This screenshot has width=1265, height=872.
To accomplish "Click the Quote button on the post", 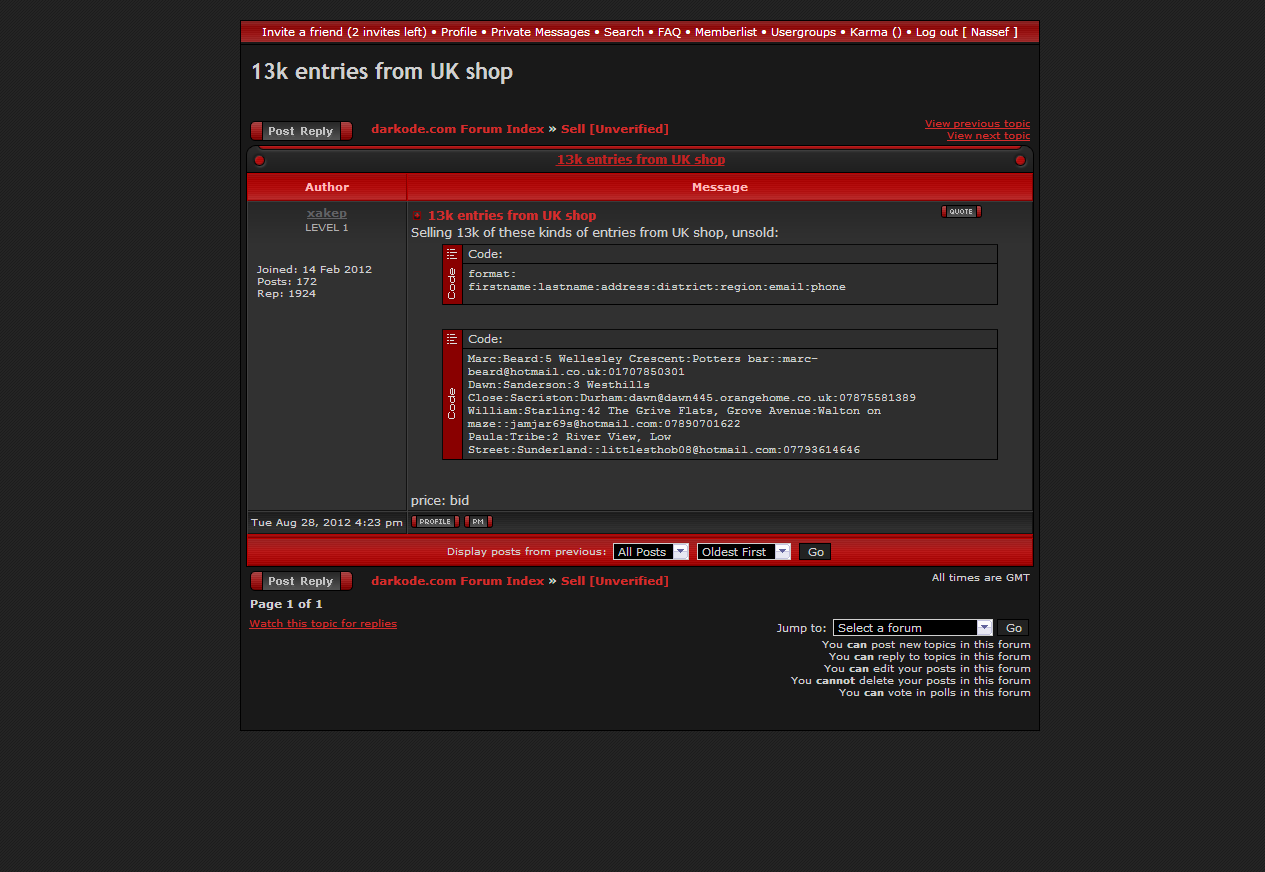I will tap(960, 212).
